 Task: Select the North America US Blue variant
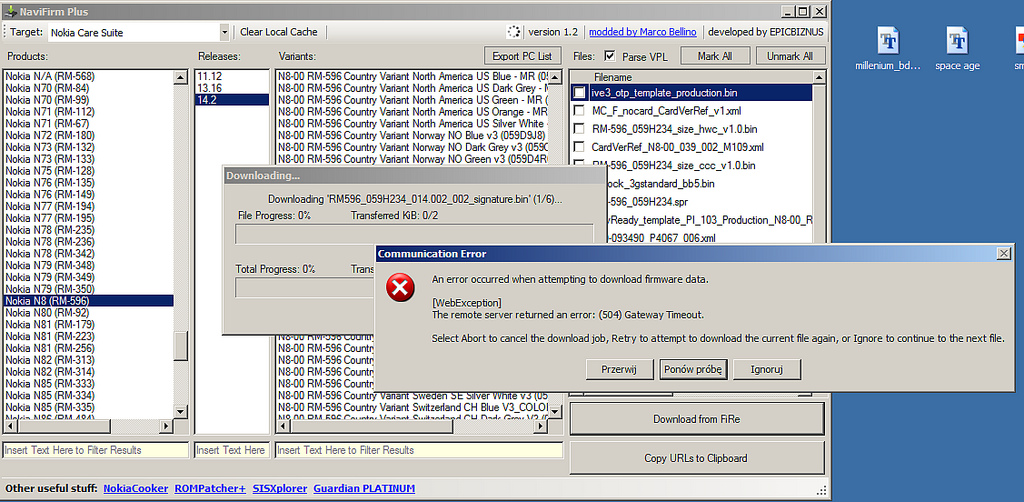tap(412, 76)
